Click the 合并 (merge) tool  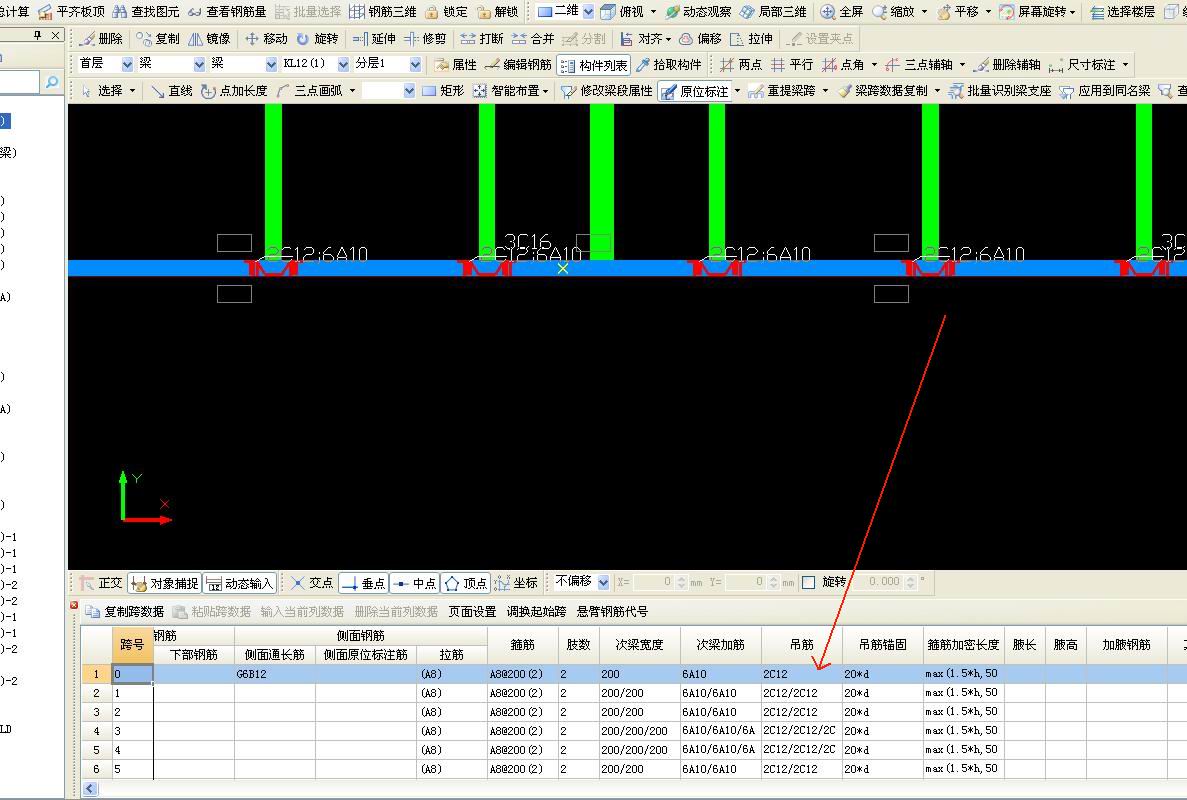(x=534, y=39)
